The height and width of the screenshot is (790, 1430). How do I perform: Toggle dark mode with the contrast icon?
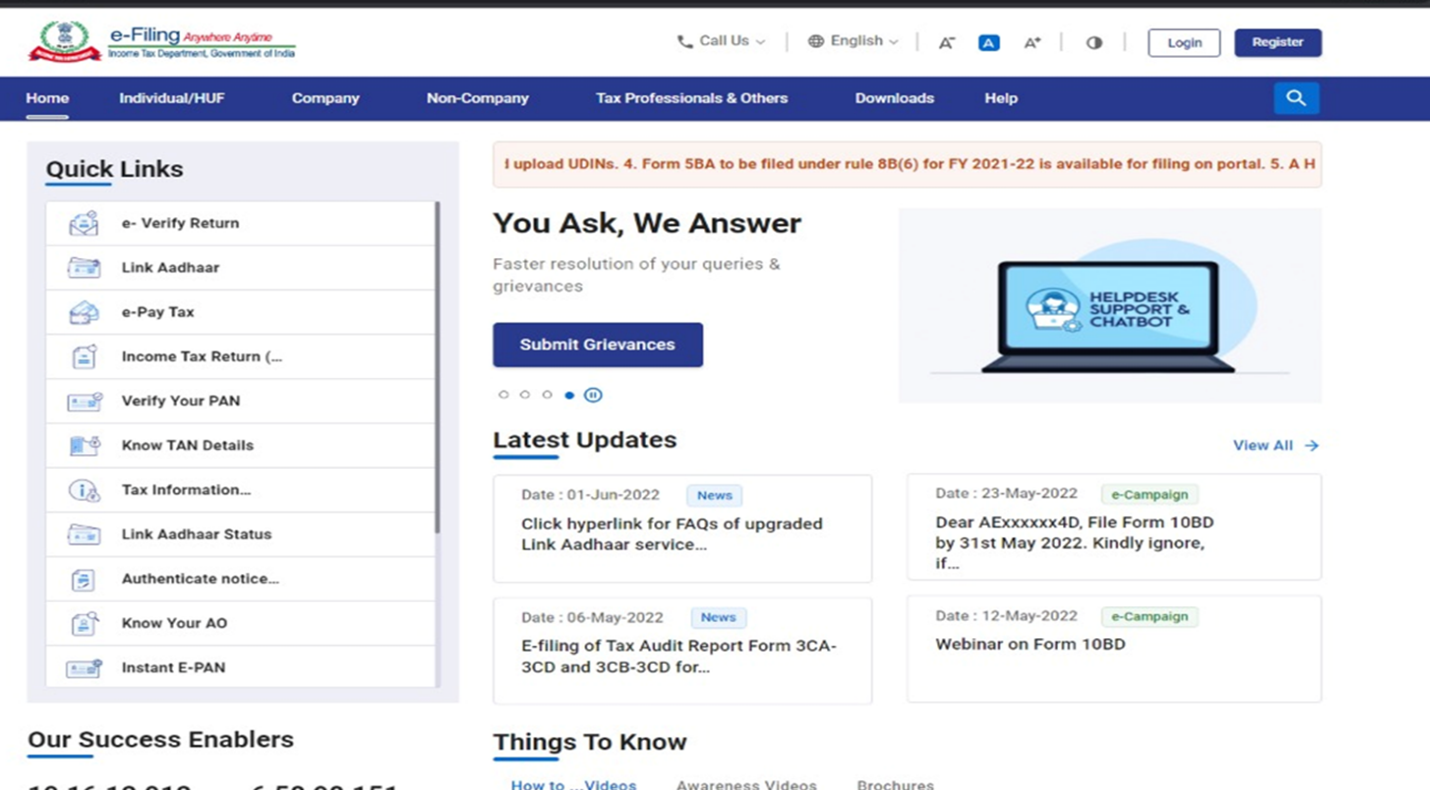(x=1094, y=42)
